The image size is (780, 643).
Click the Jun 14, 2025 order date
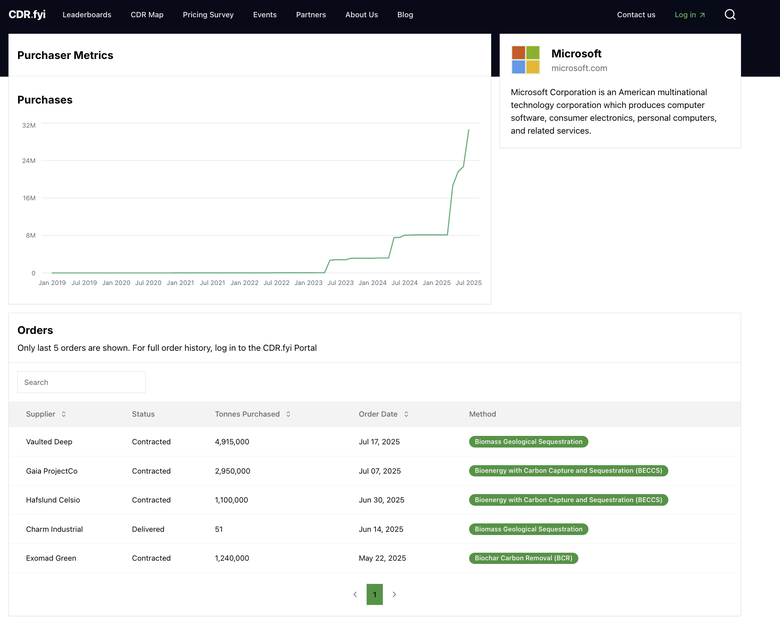click(381, 529)
